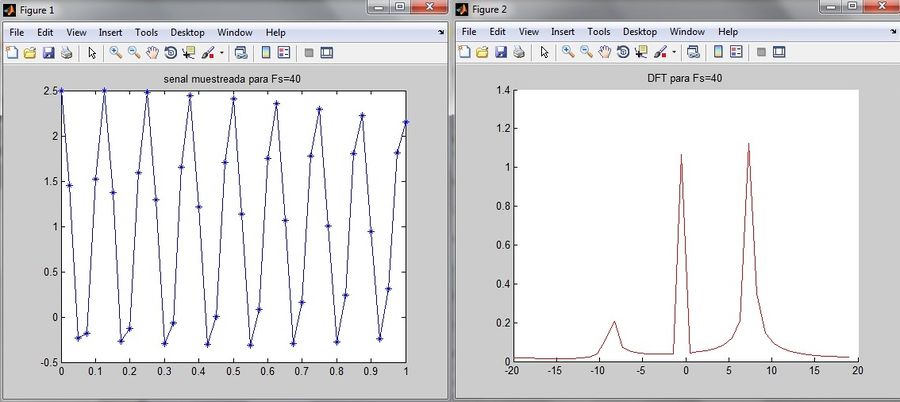
Task: Toggle Zoom In mode in Figure 1
Action: pyautogui.click(x=116, y=52)
